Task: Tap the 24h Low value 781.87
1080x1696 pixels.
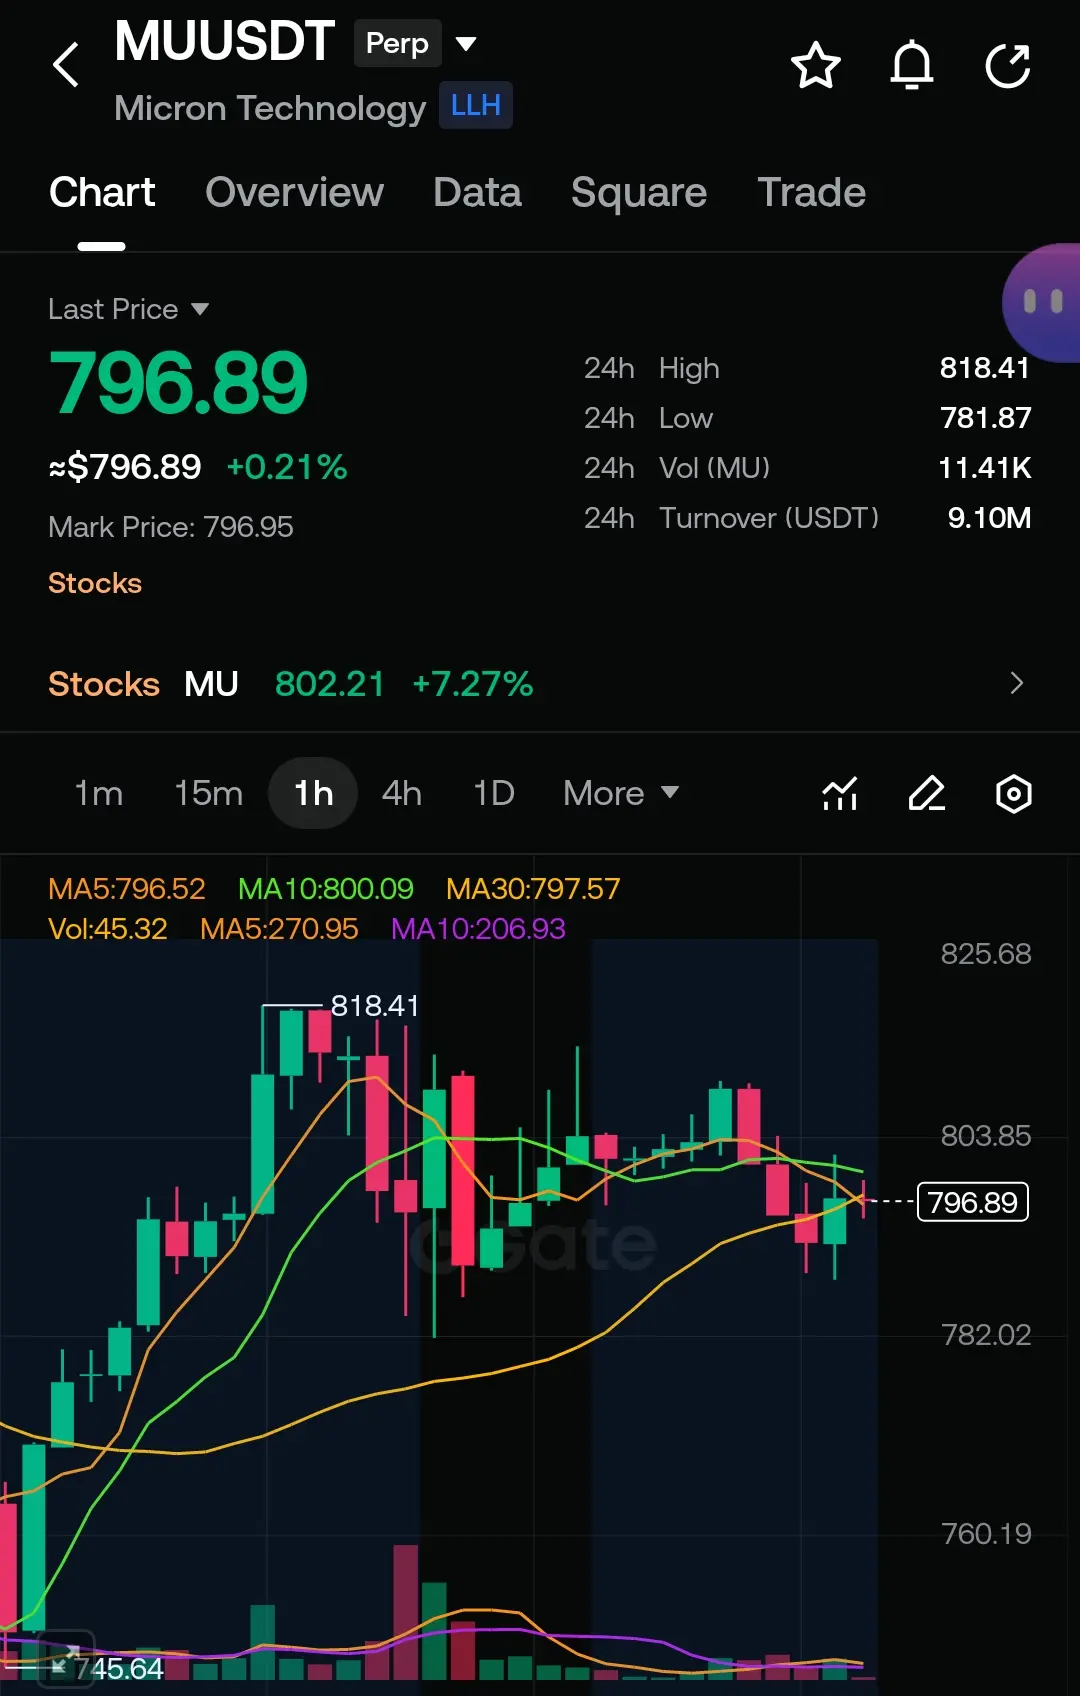Action: pos(985,418)
